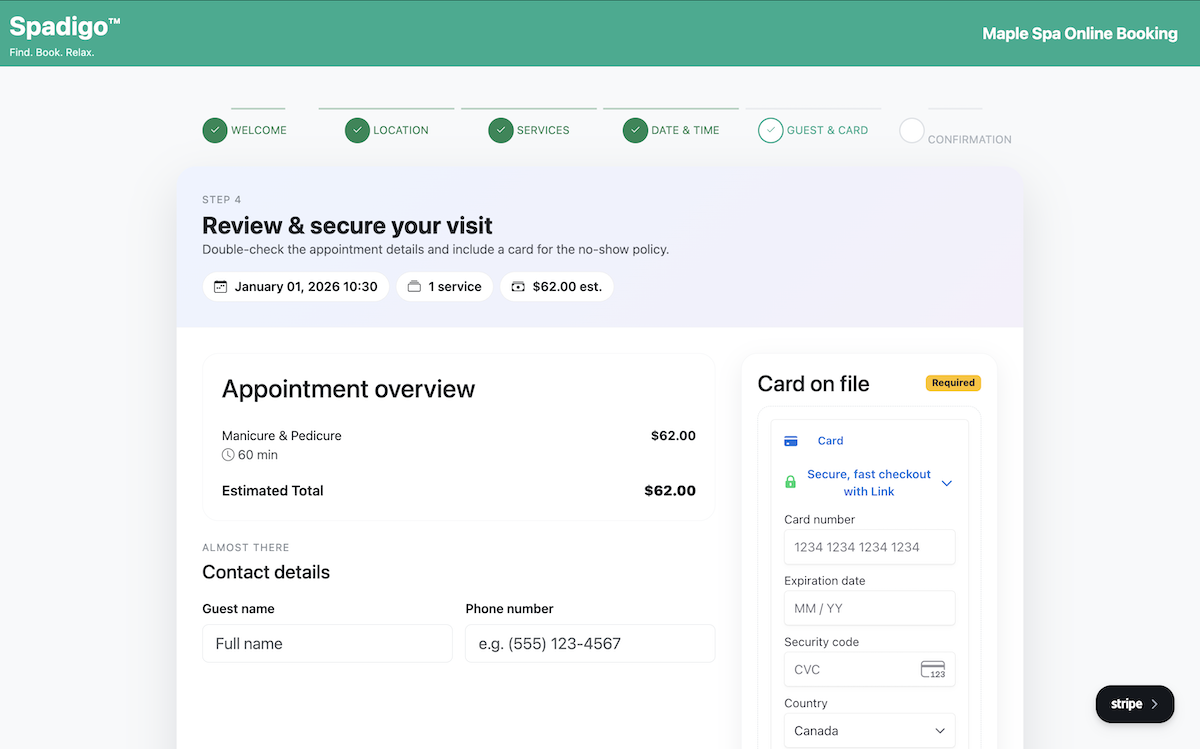Click the Welcome step checkmark circle
The height and width of the screenshot is (749, 1200).
(214, 130)
